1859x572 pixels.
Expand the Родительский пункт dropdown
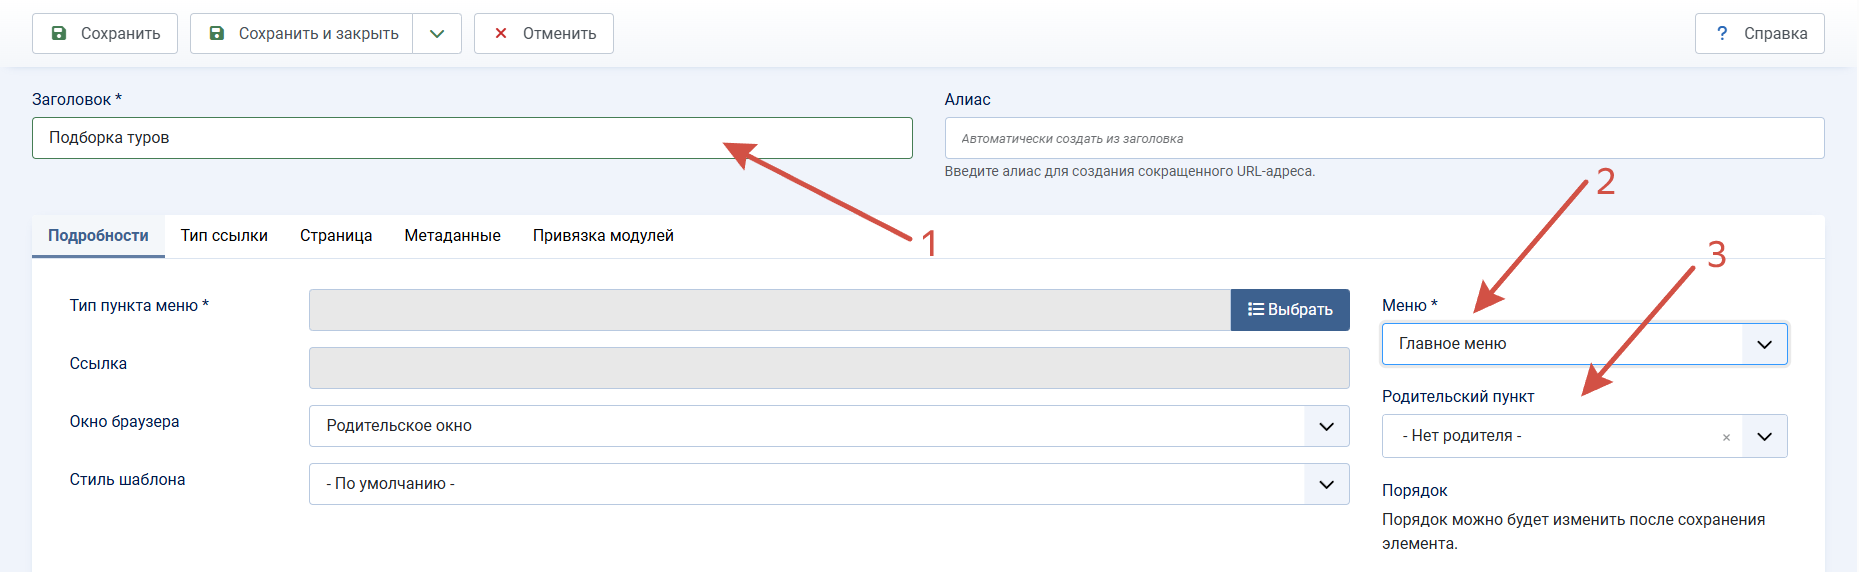(1764, 436)
